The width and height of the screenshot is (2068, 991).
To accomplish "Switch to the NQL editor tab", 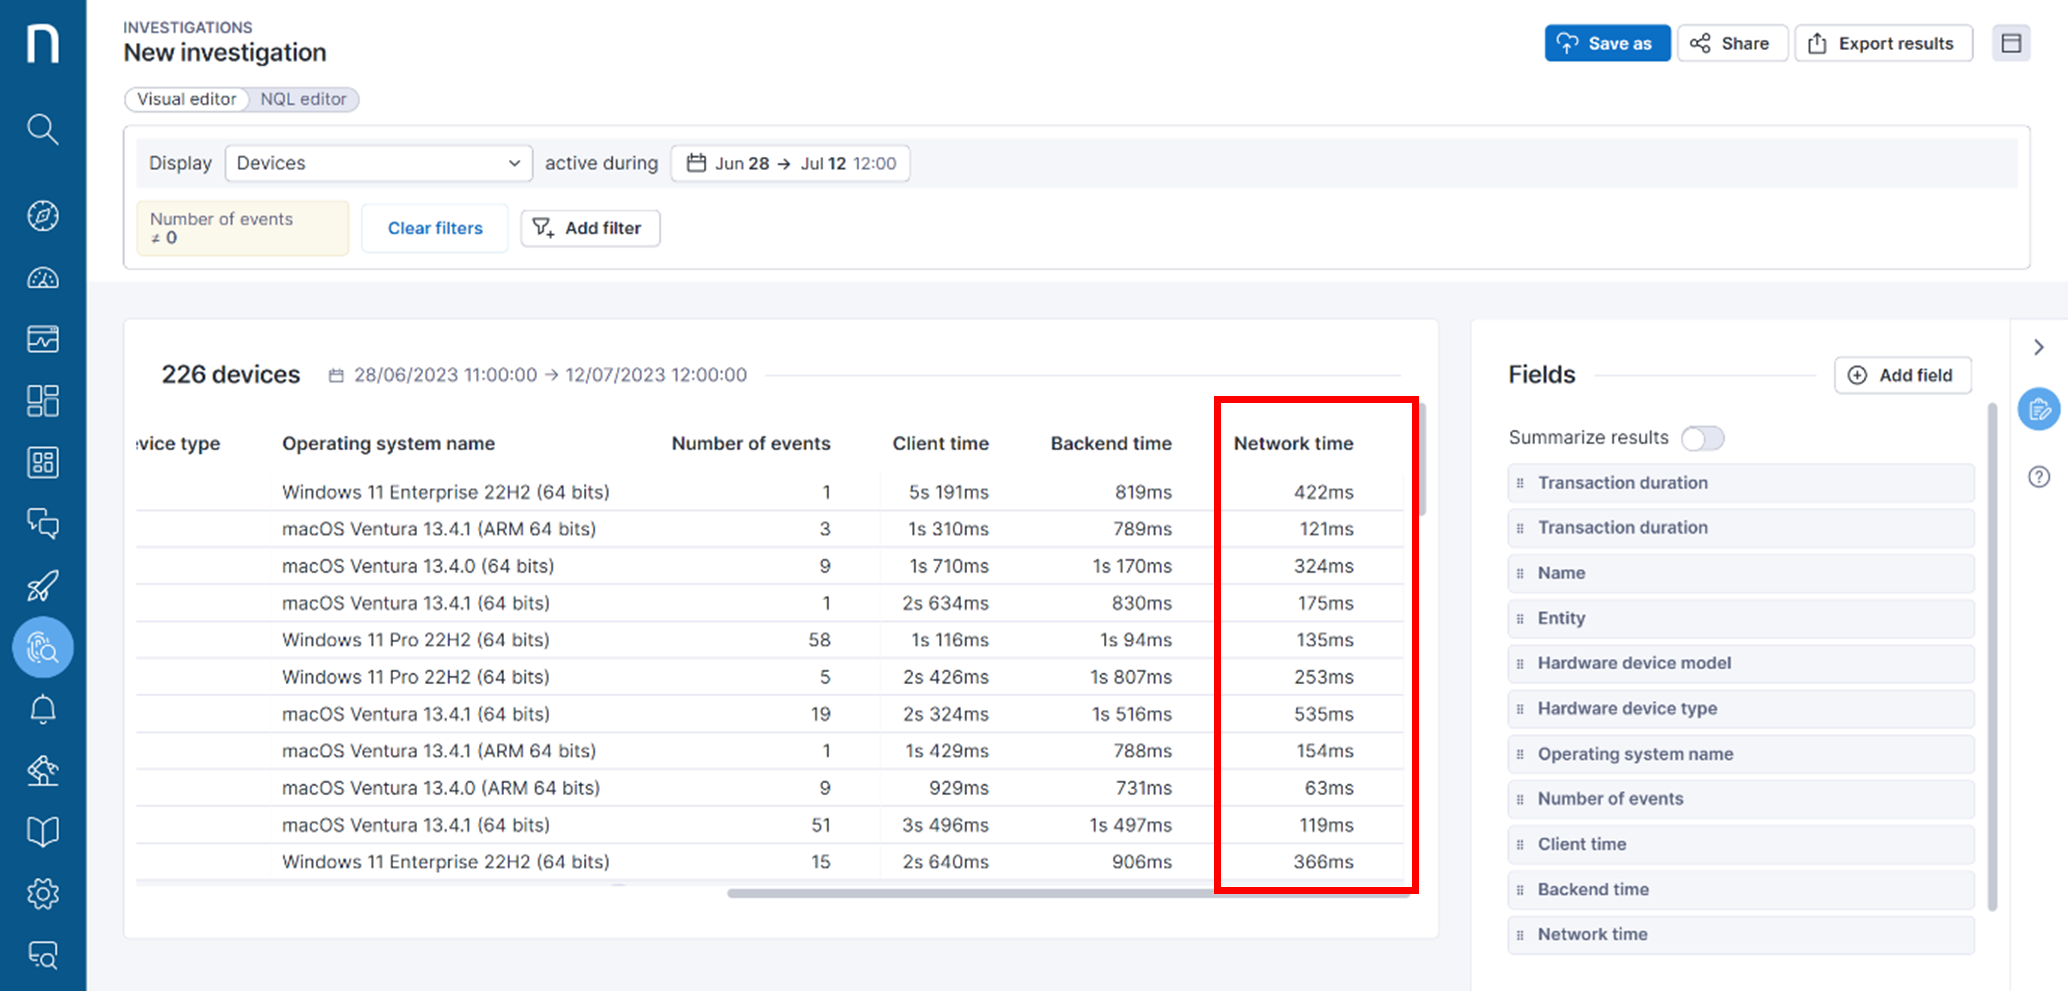I will [303, 99].
